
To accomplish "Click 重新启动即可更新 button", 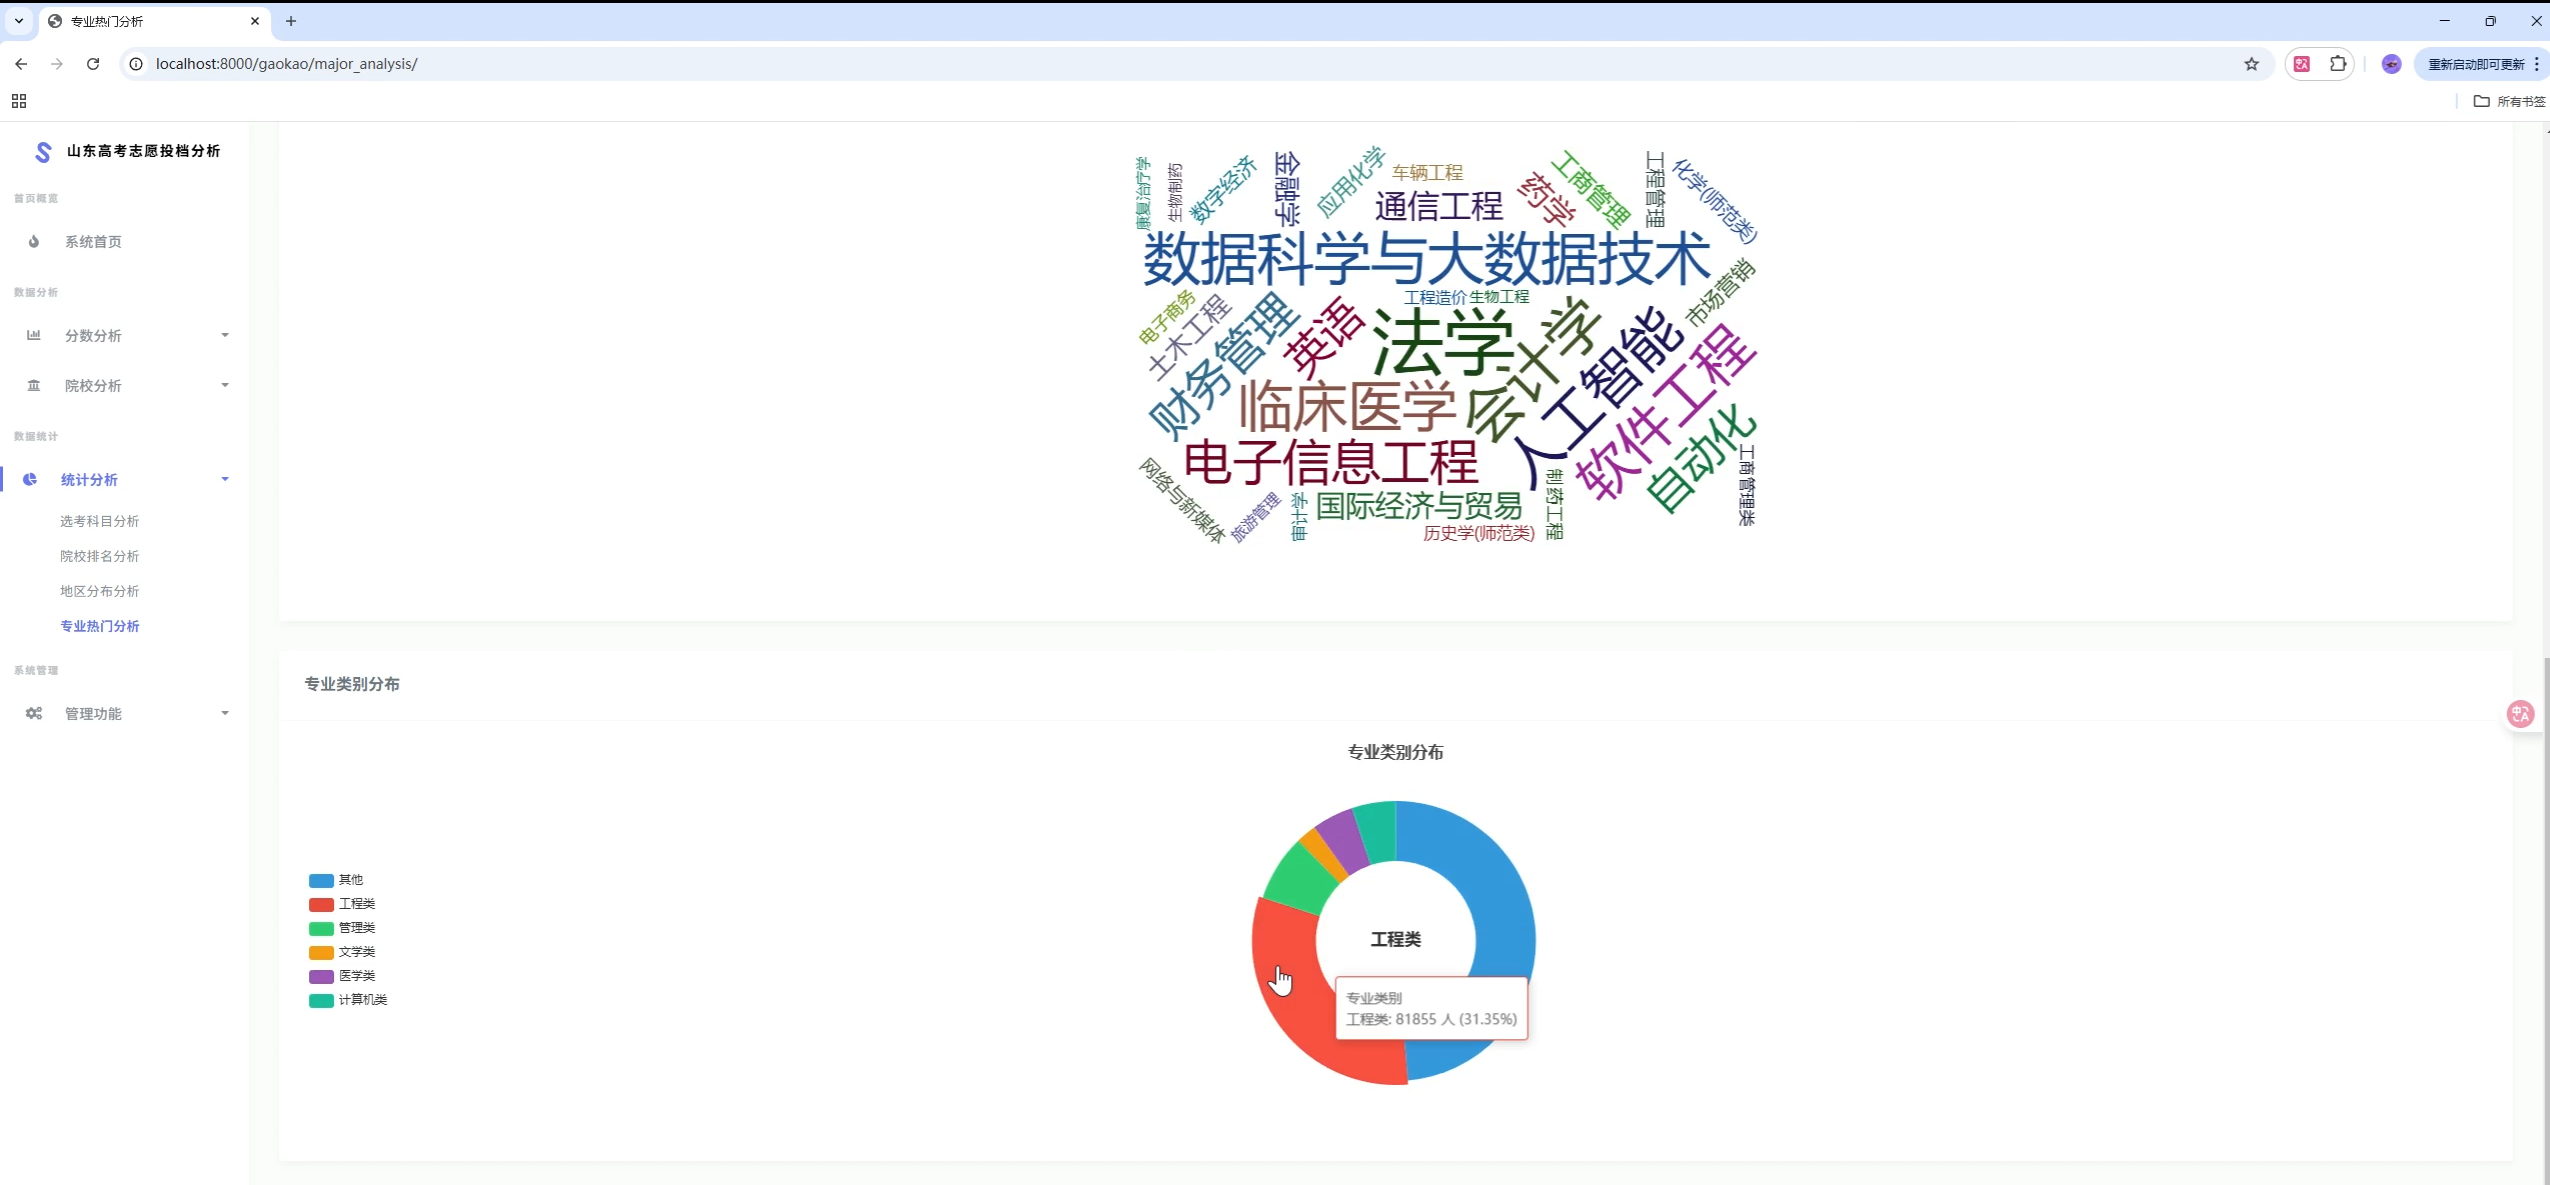I will pyautogui.click(x=2476, y=64).
